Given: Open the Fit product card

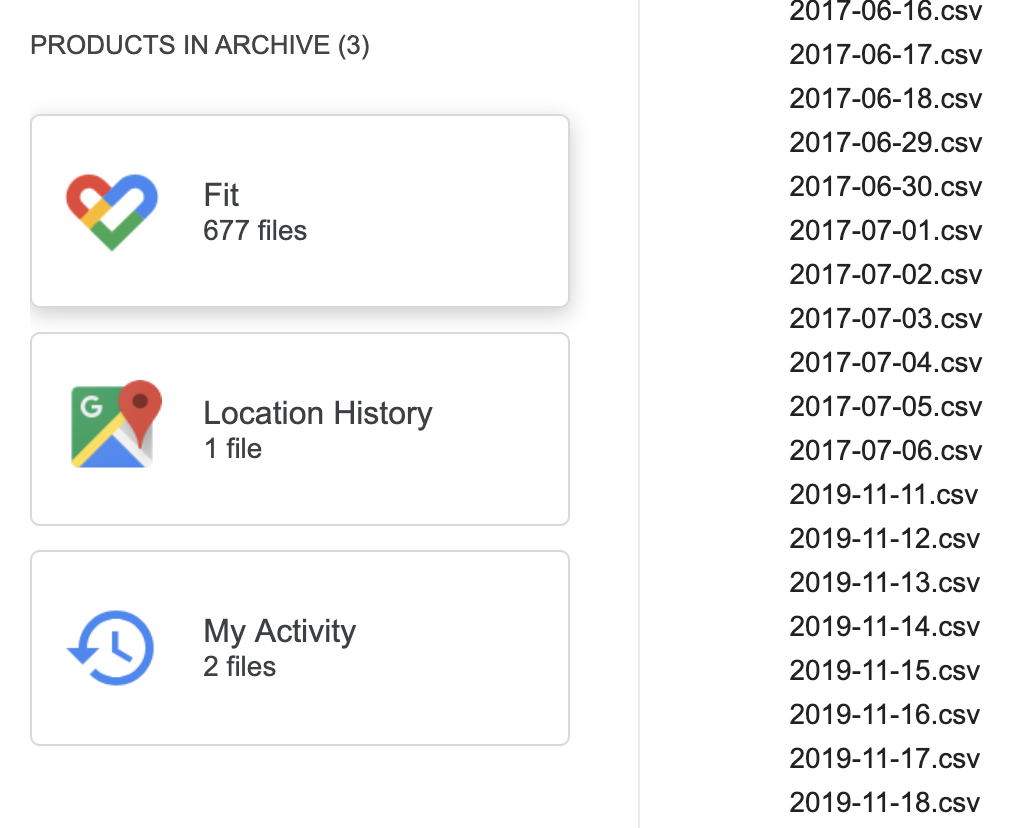Looking at the screenshot, I should [300, 210].
